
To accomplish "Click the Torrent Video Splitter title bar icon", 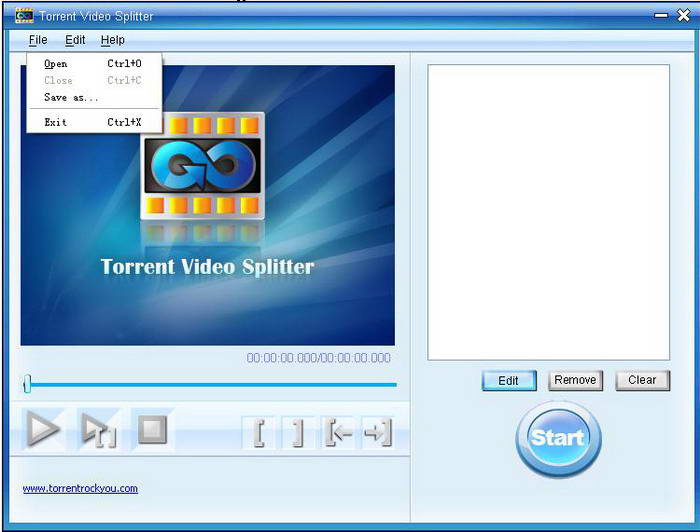I will coord(24,16).
